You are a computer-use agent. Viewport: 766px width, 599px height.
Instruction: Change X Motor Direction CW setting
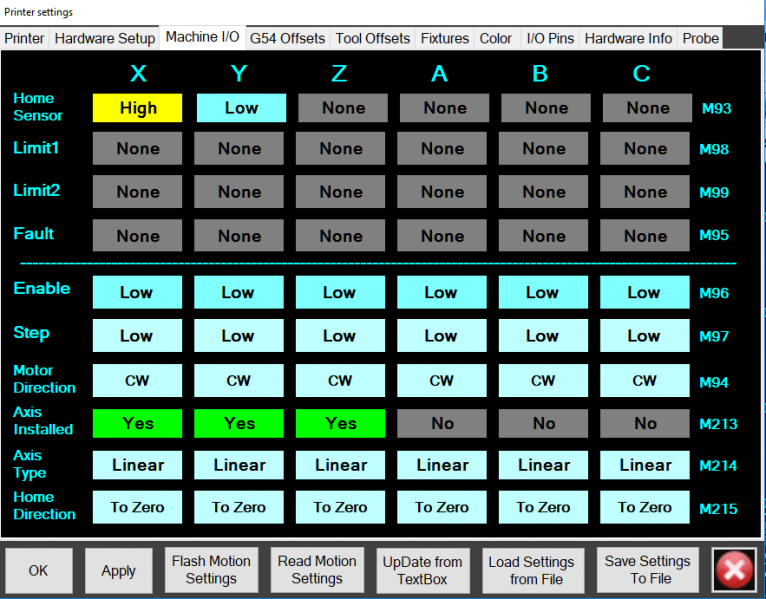click(x=138, y=380)
